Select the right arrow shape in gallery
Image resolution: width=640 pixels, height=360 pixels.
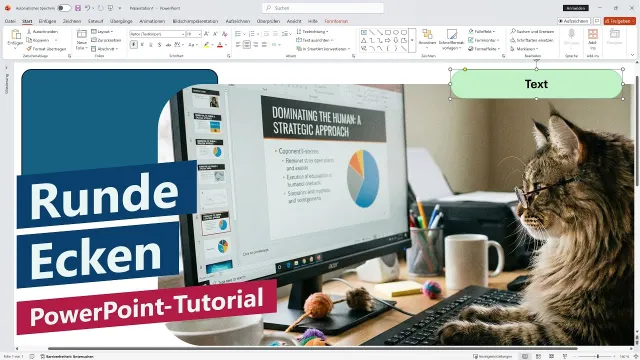(388, 40)
